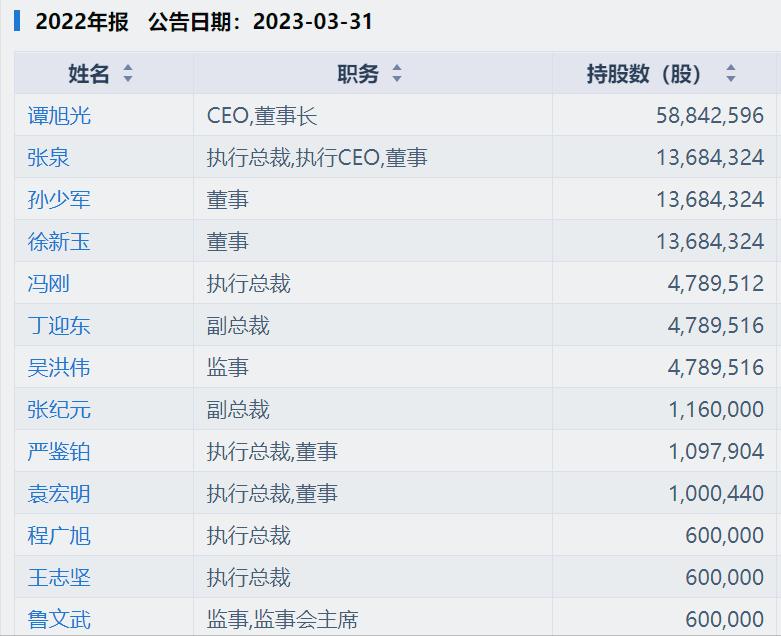Open 谭旭光 name link
Viewport: 781px width, 636px height.
(x=59, y=116)
